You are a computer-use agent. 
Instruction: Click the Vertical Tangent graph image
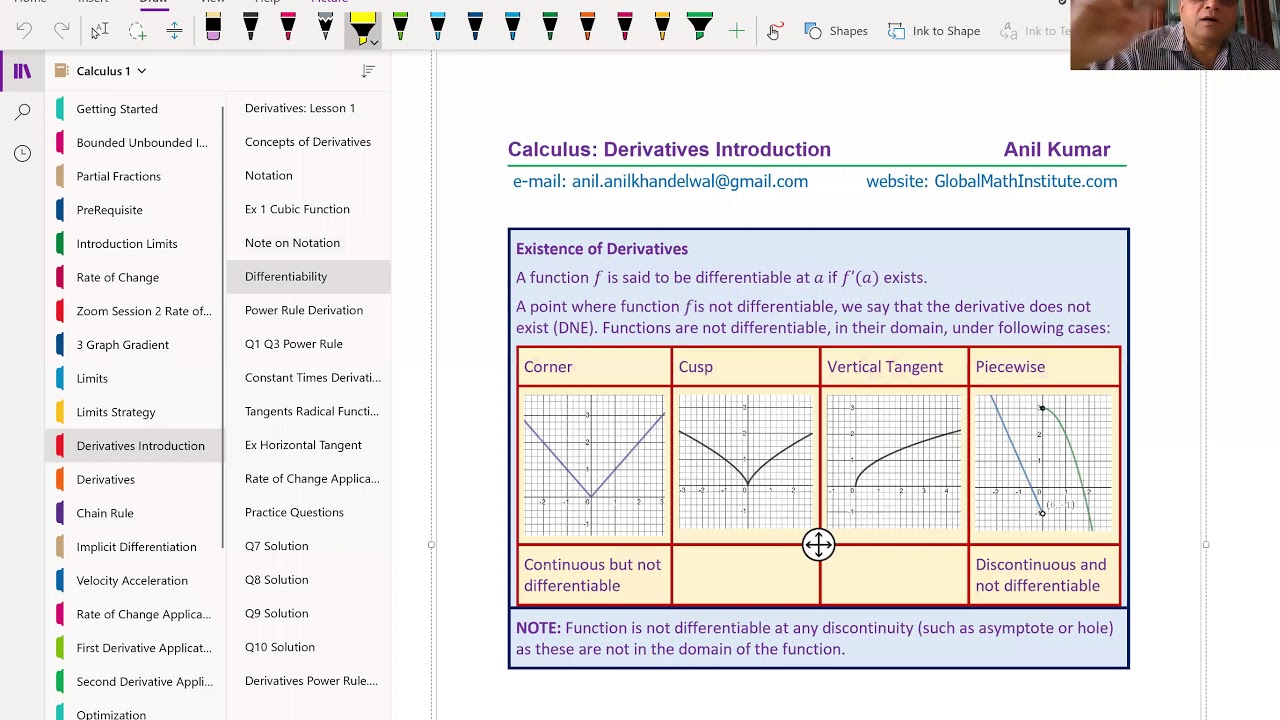pos(894,461)
